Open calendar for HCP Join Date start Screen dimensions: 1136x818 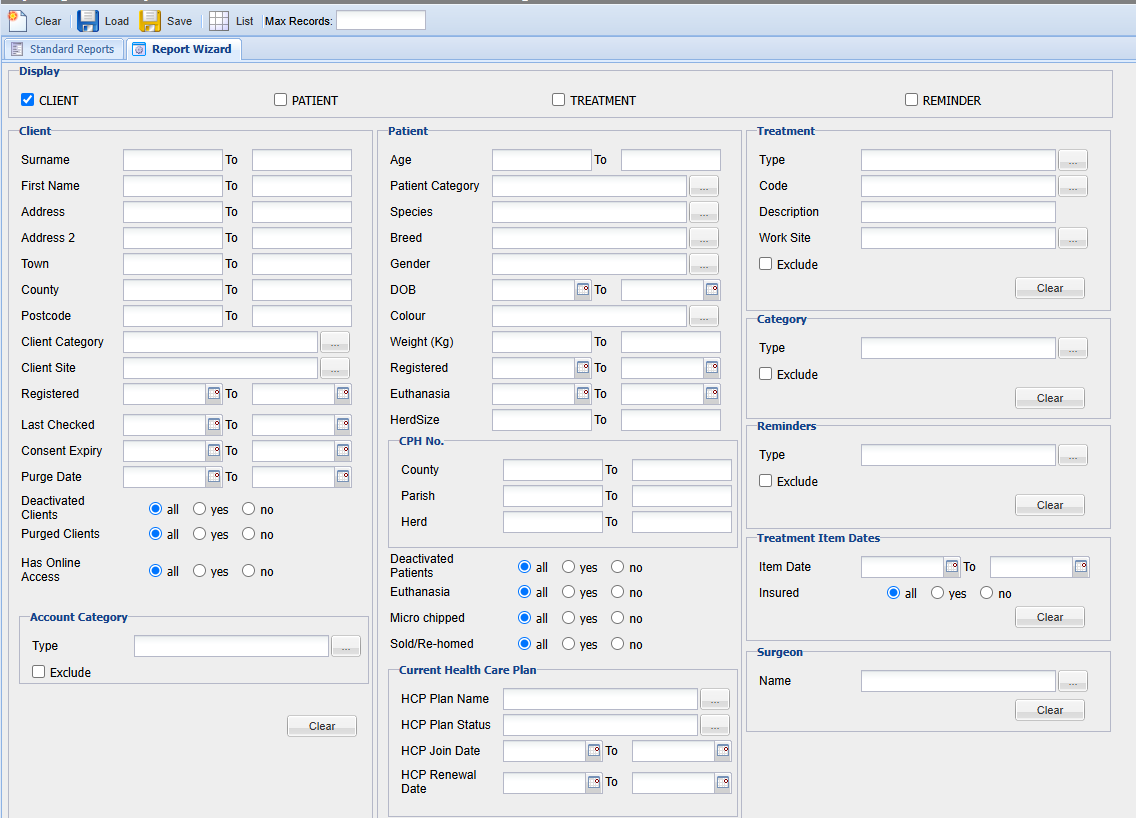click(x=594, y=751)
